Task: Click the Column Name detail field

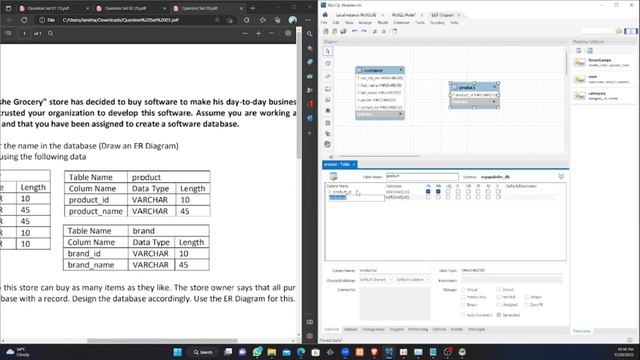Action: click(x=395, y=270)
